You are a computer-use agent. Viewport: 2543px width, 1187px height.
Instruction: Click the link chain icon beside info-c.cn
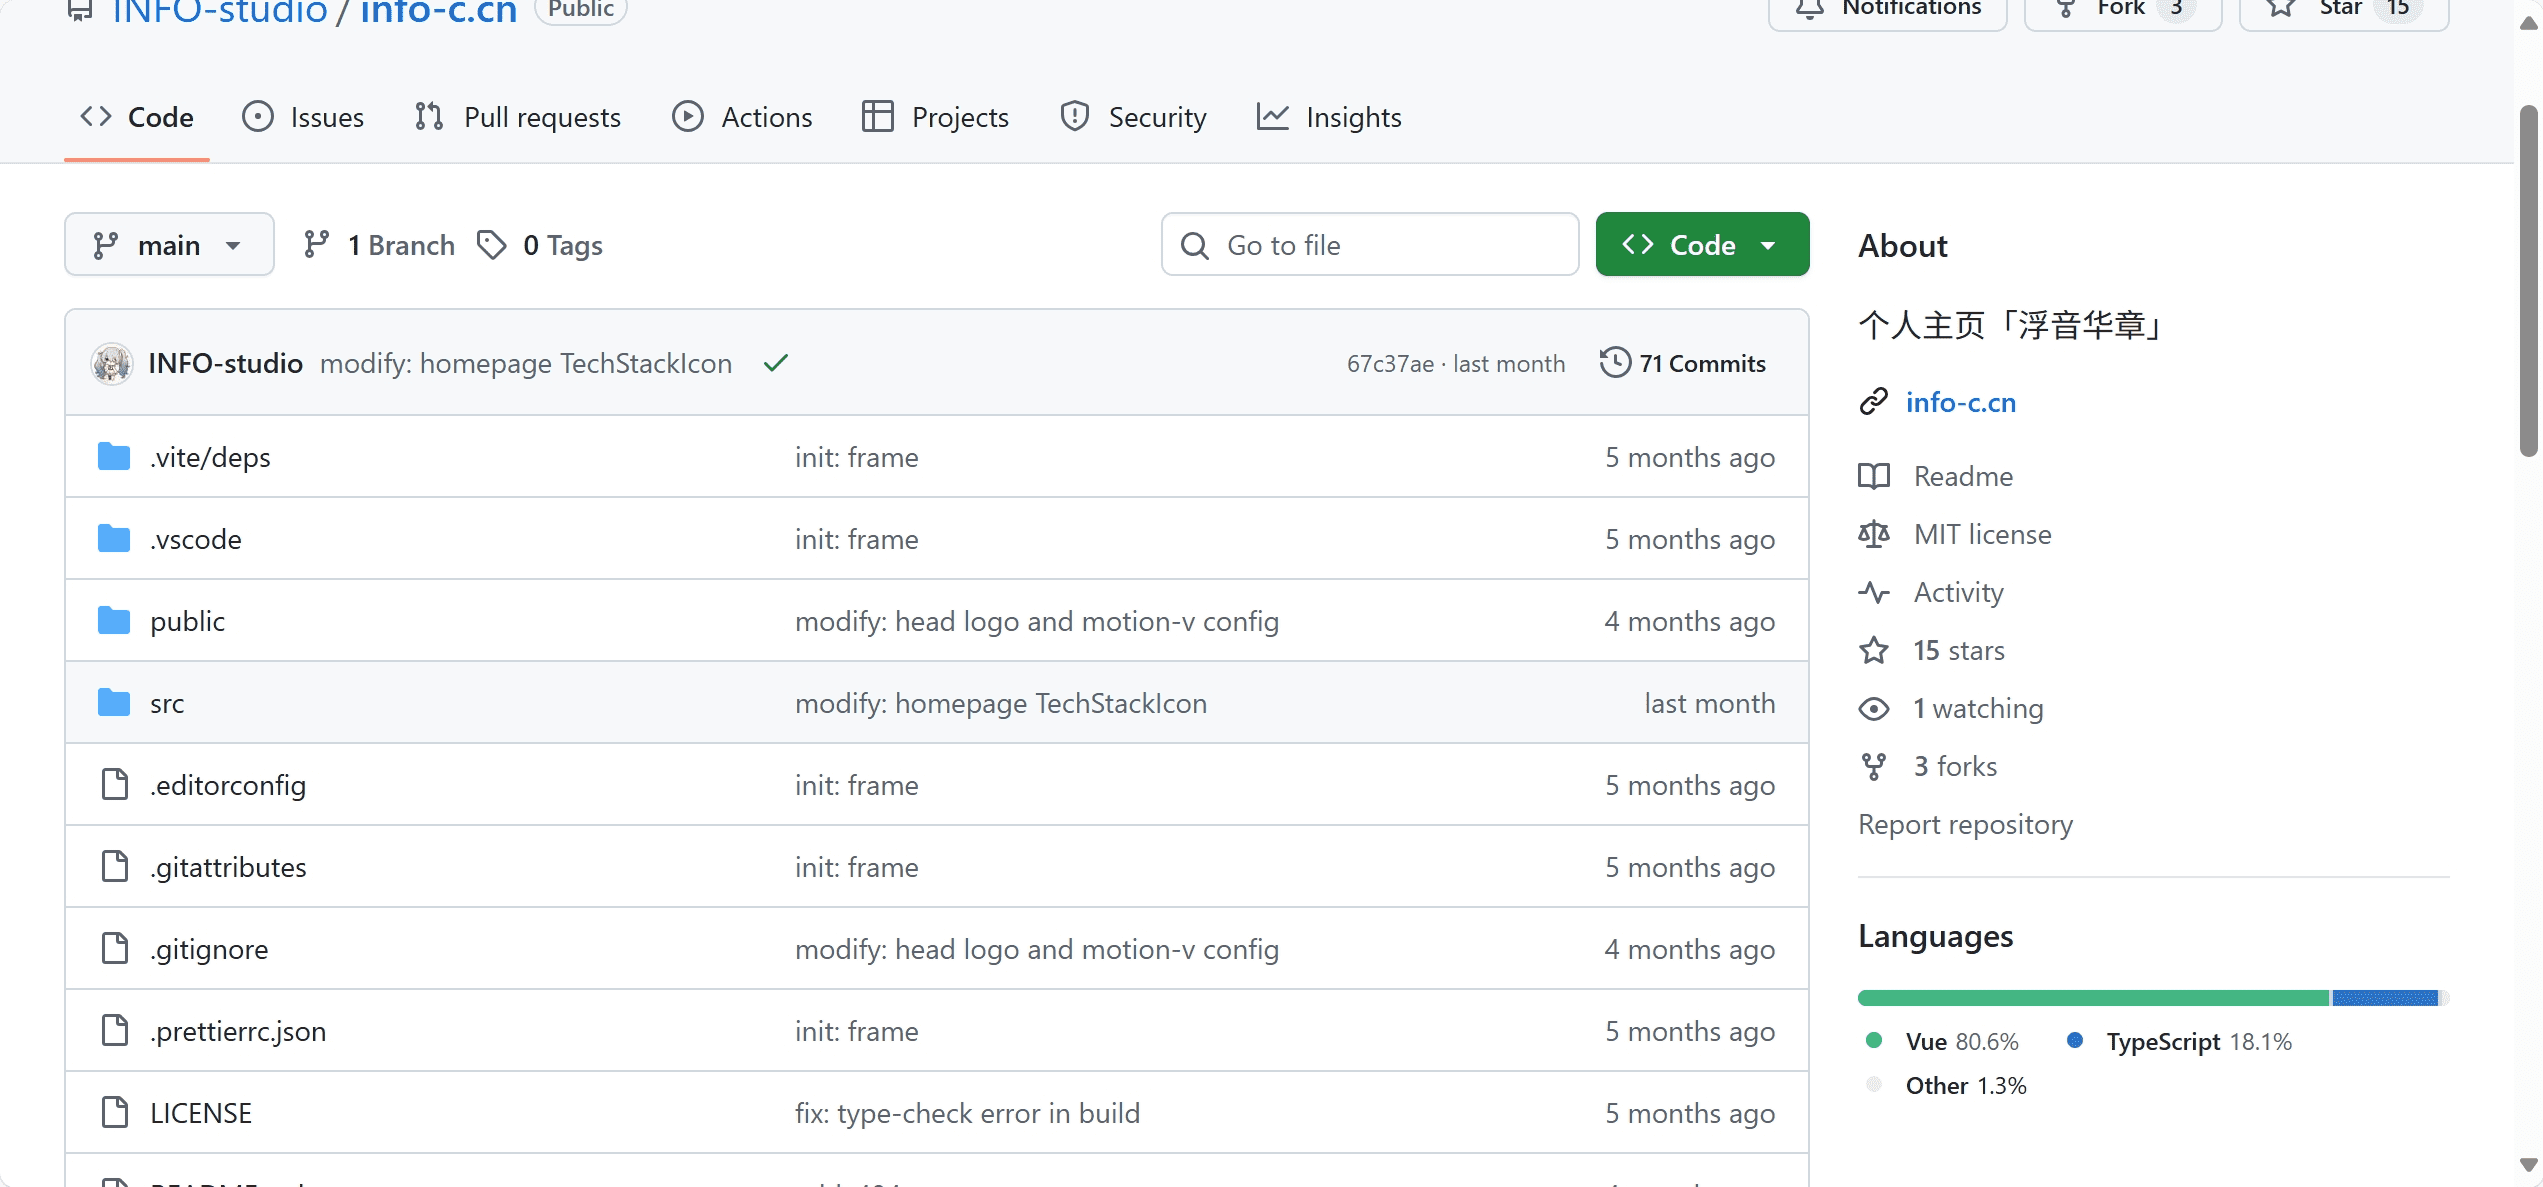pyautogui.click(x=1873, y=401)
